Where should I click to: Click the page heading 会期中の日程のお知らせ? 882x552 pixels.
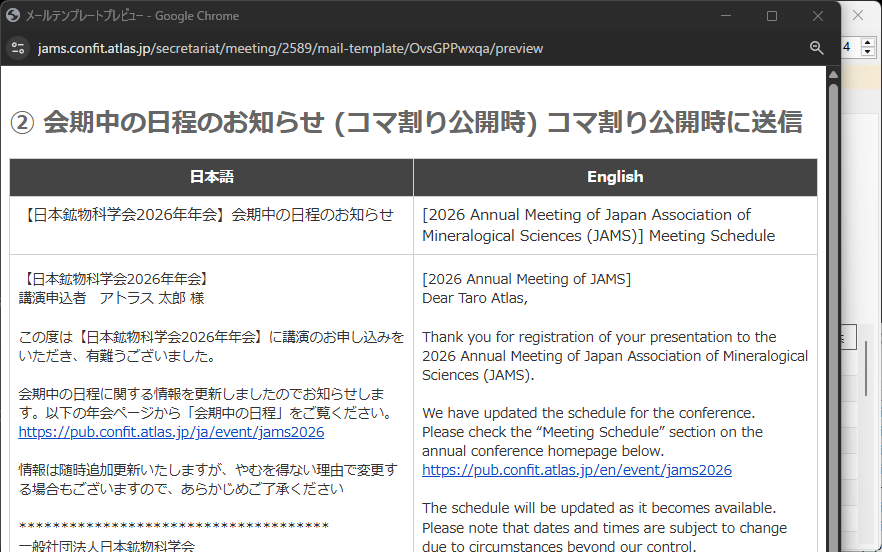click(406, 122)
